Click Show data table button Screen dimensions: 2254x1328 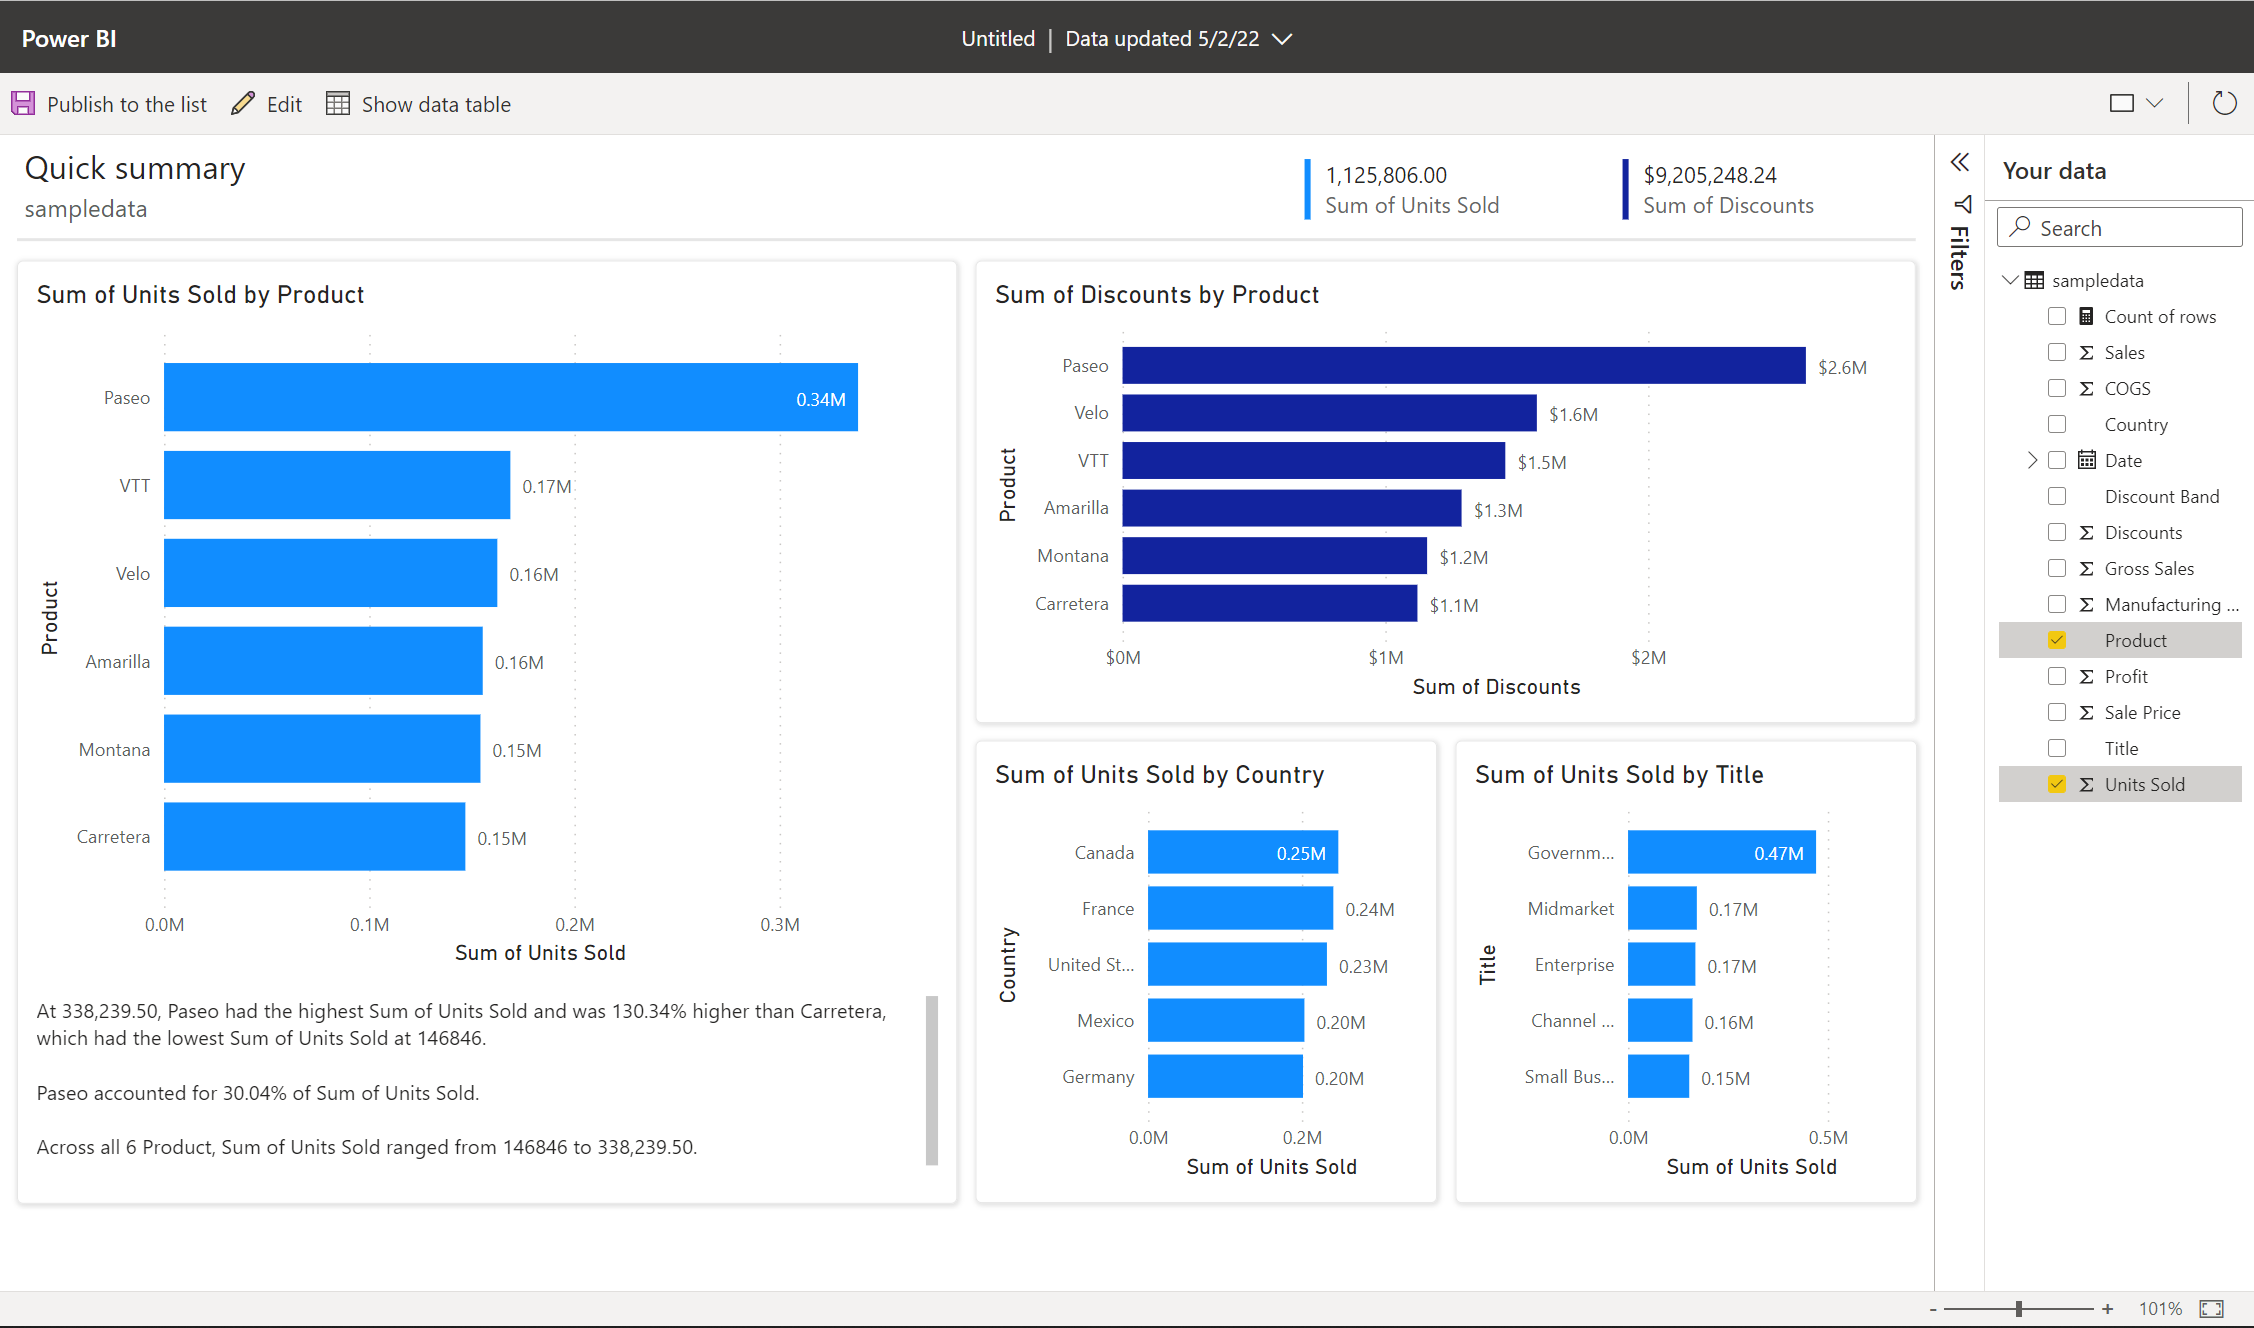pos(419,103)
